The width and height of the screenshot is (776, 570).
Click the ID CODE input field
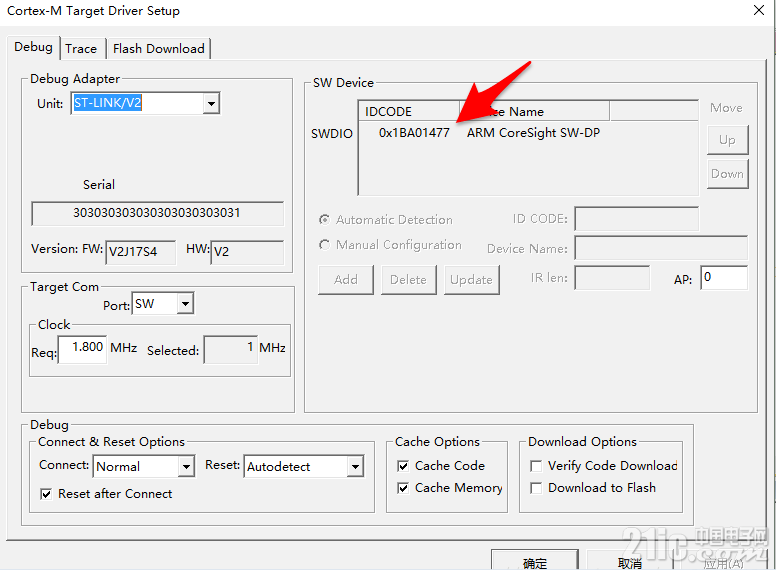[x=636, y=219]
